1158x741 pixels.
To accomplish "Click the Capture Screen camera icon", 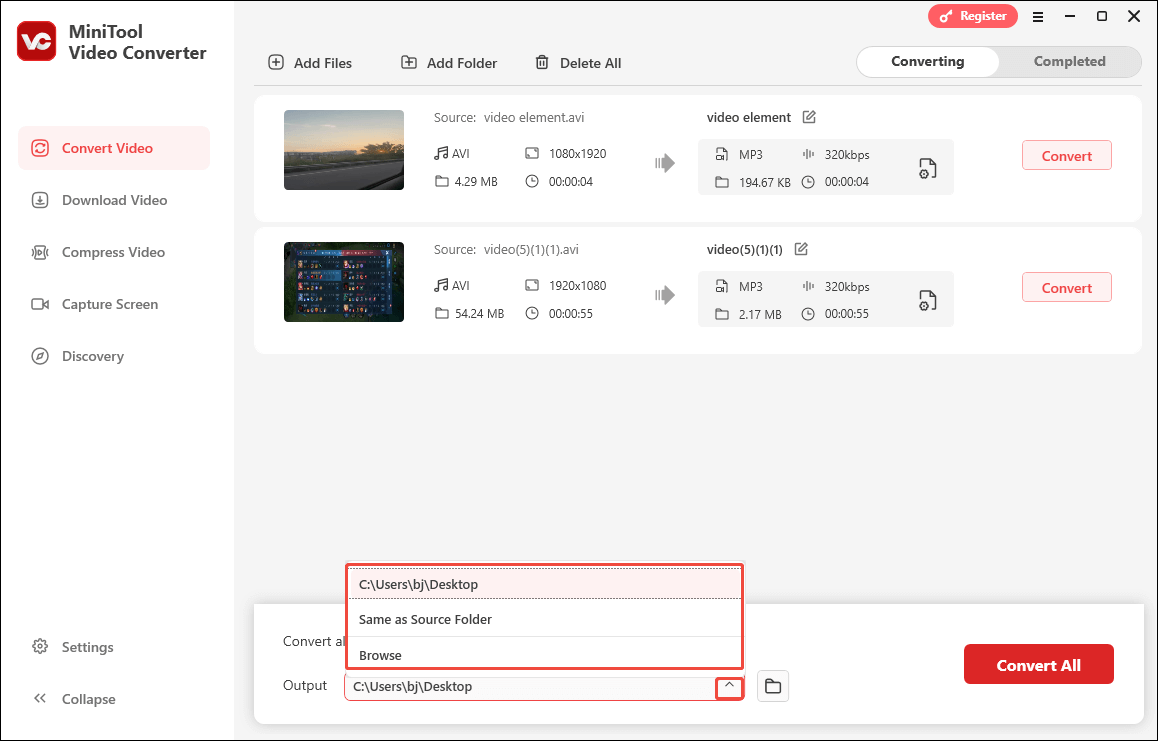I will pyautogui.click(x=40, y=304).
